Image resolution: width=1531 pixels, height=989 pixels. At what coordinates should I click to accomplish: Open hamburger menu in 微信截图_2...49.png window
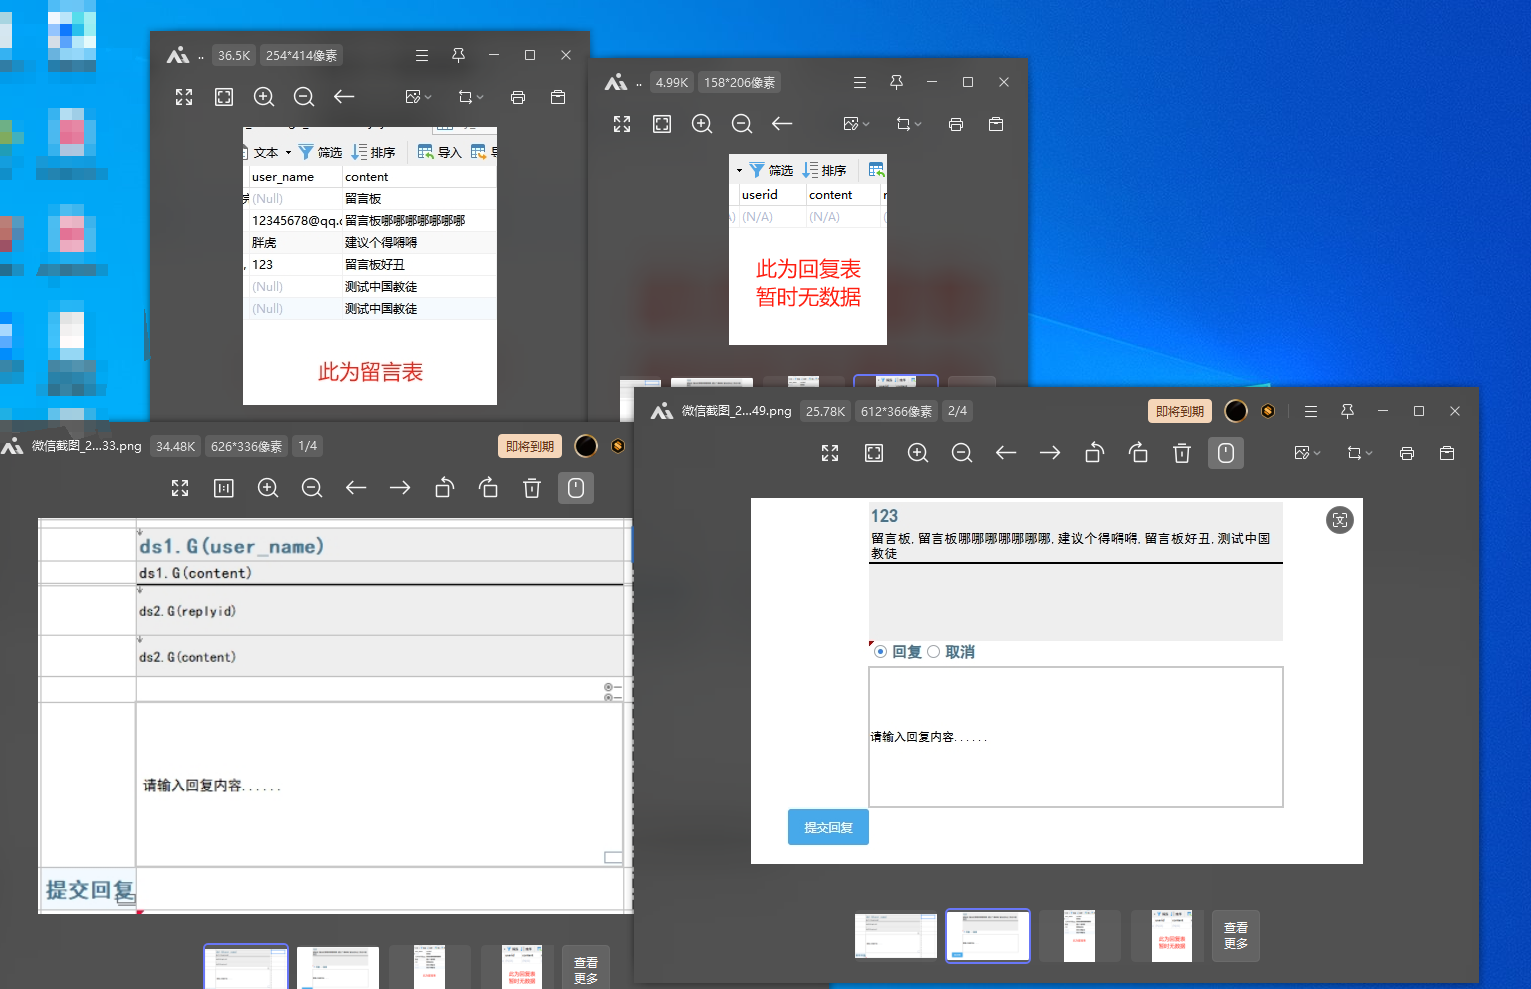pos(1311,411)
